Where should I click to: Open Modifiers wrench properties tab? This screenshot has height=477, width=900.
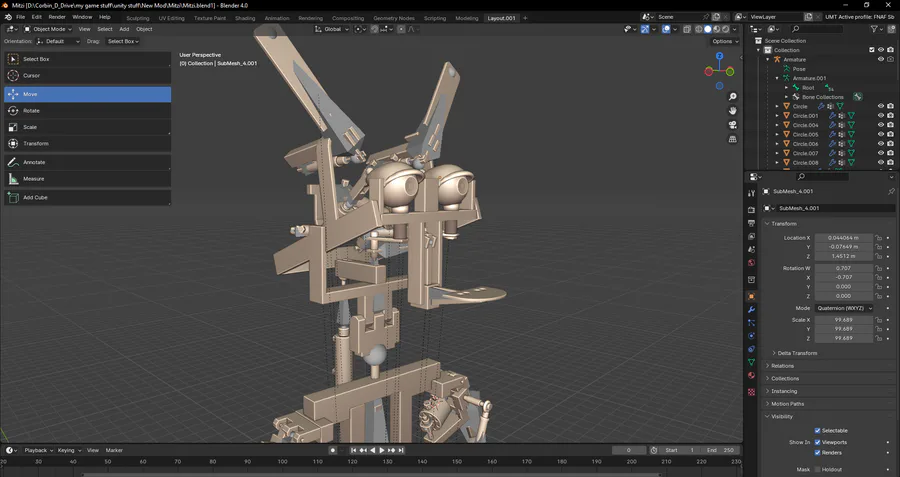click(x=751, y=310)
